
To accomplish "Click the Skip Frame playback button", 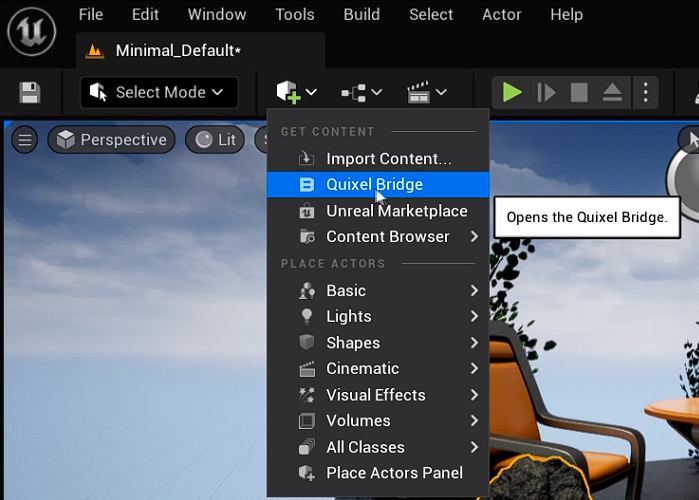I will (x=546, y=93).
